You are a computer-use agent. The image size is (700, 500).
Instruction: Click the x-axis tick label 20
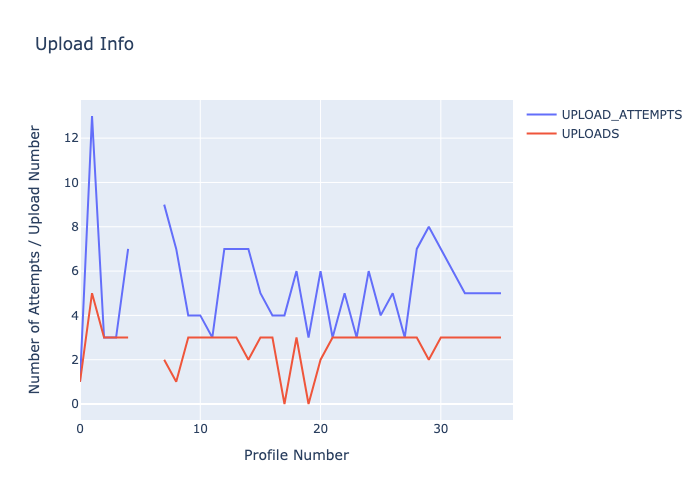[x=320, y=429]
